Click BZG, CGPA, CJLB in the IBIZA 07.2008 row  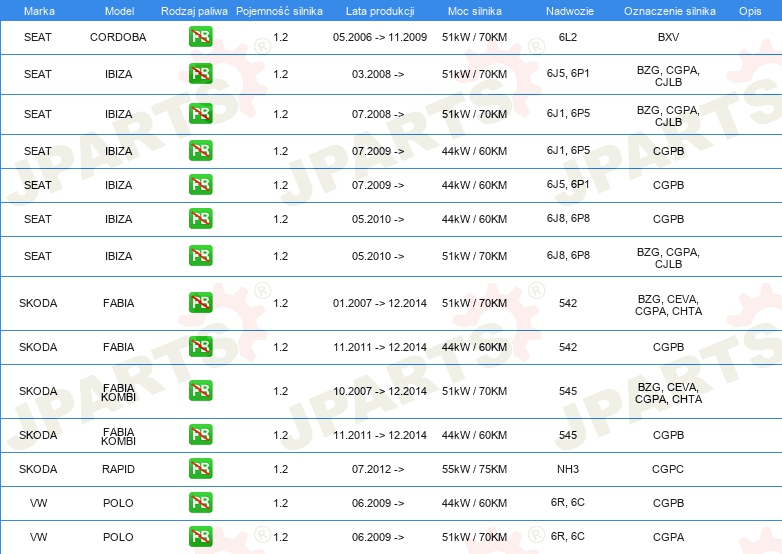pos(668,116)
